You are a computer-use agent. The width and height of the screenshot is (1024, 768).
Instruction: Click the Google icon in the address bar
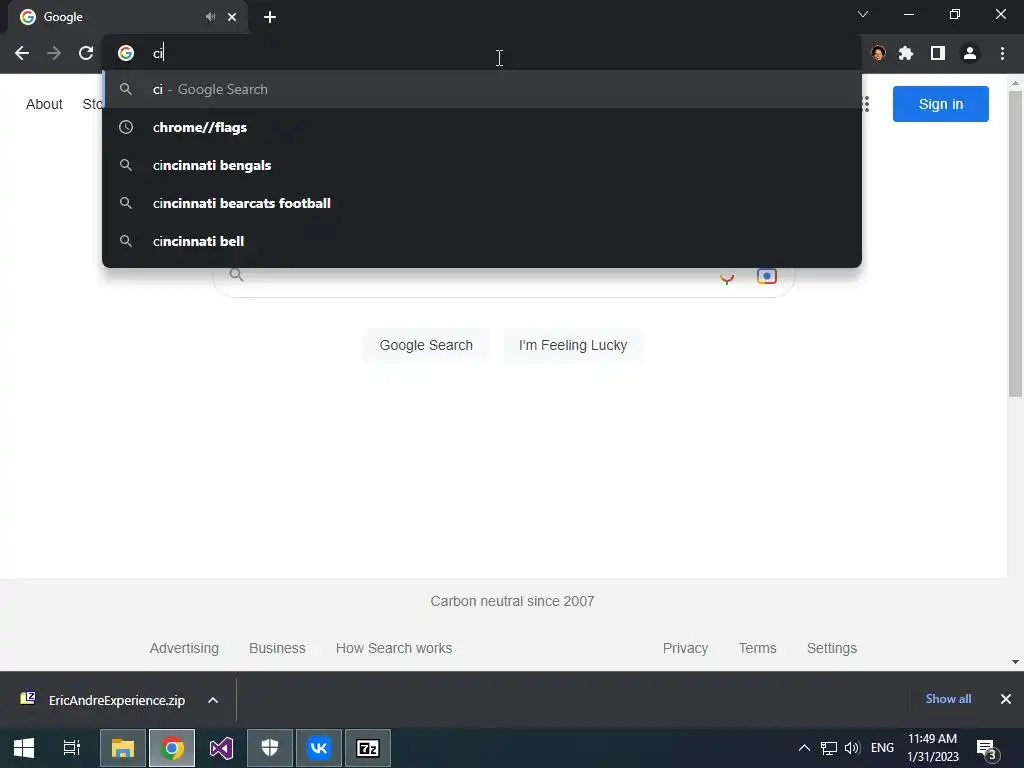coord(126,53)
